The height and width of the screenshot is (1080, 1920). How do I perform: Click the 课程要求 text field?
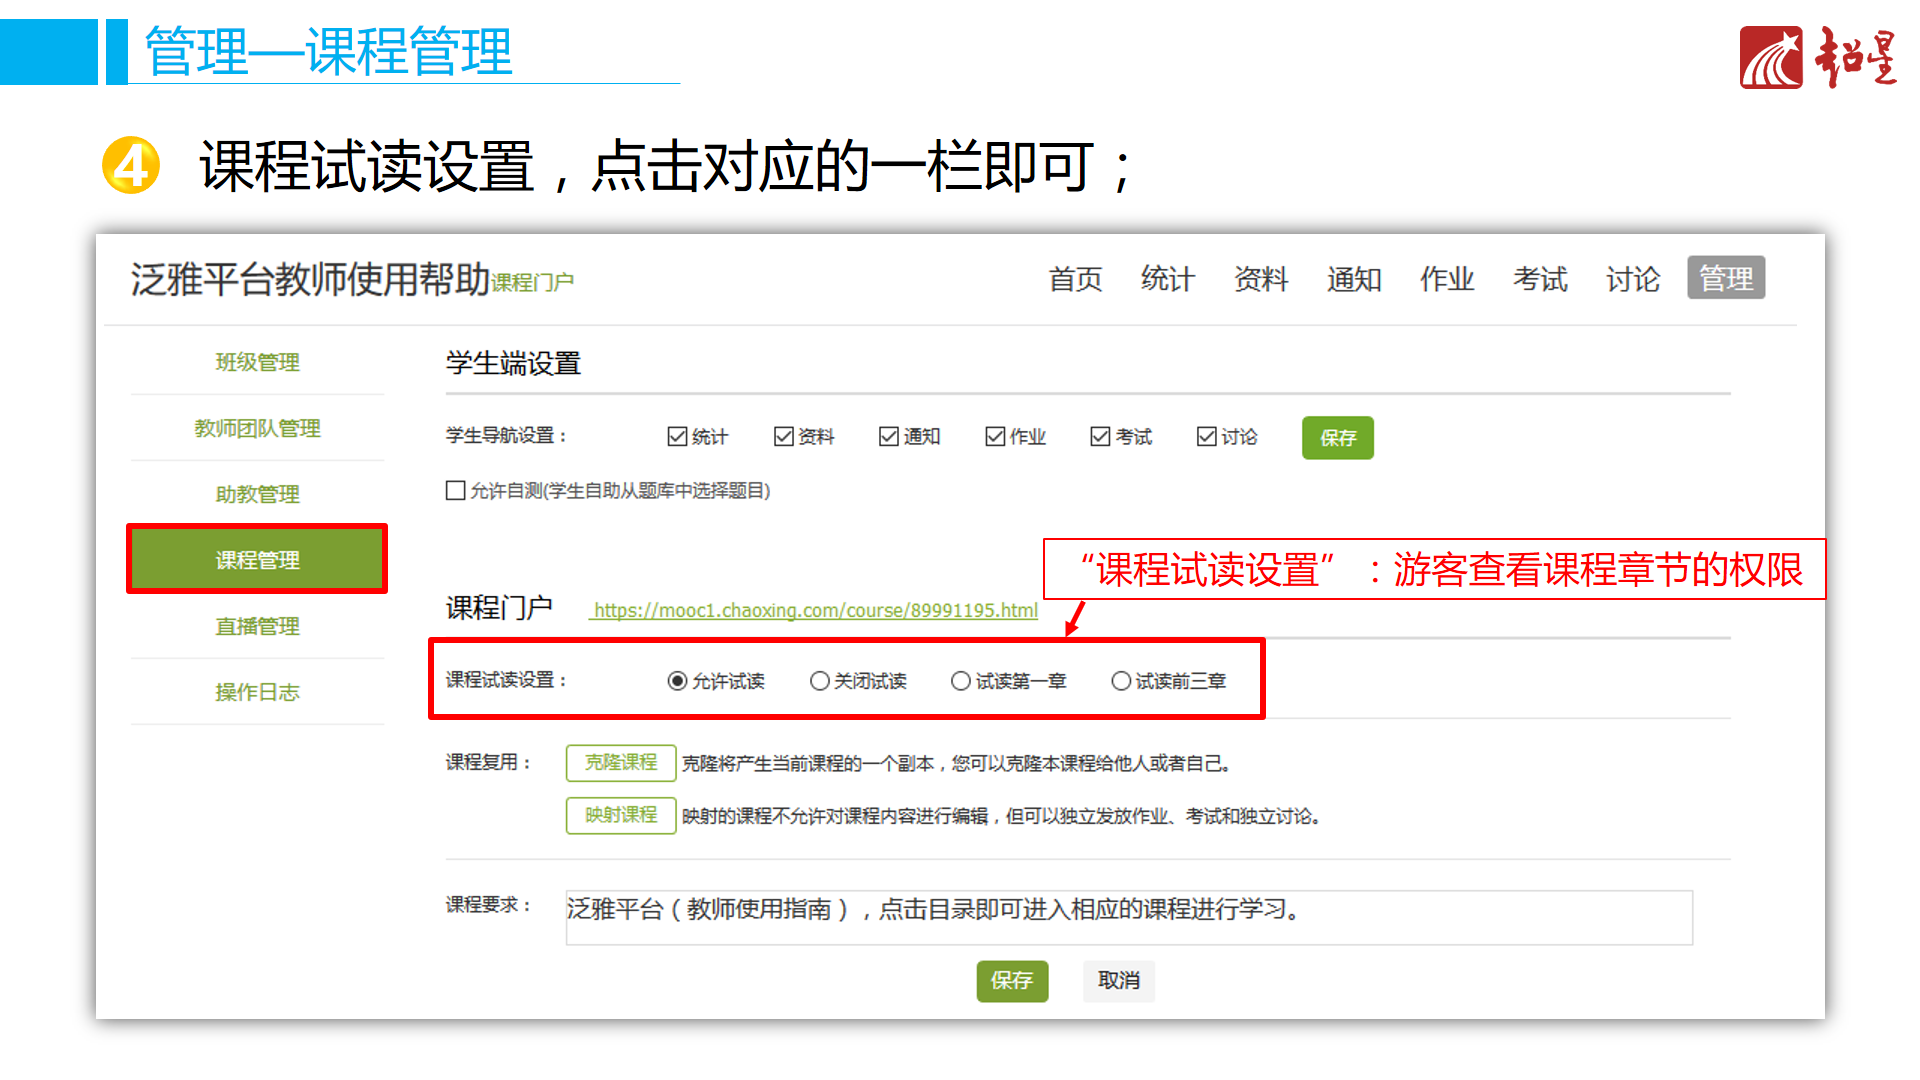[x=1128, y=917]
